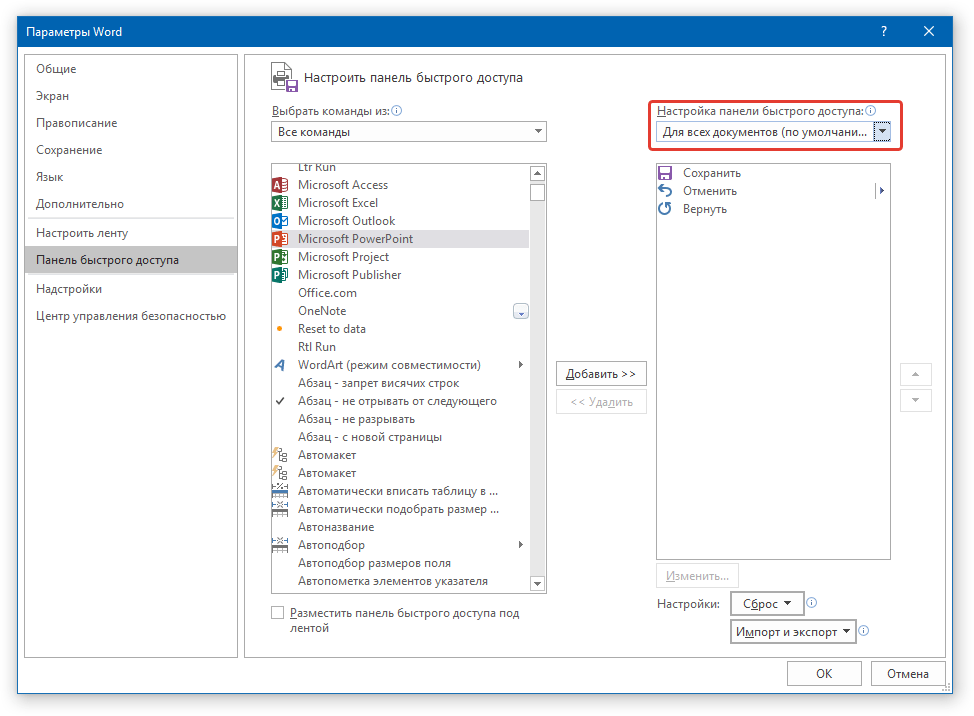The height and width of the screenshot is (716, 974).
Task: Click the Microsoft PowerPoint icon
Action: point(280,239)
